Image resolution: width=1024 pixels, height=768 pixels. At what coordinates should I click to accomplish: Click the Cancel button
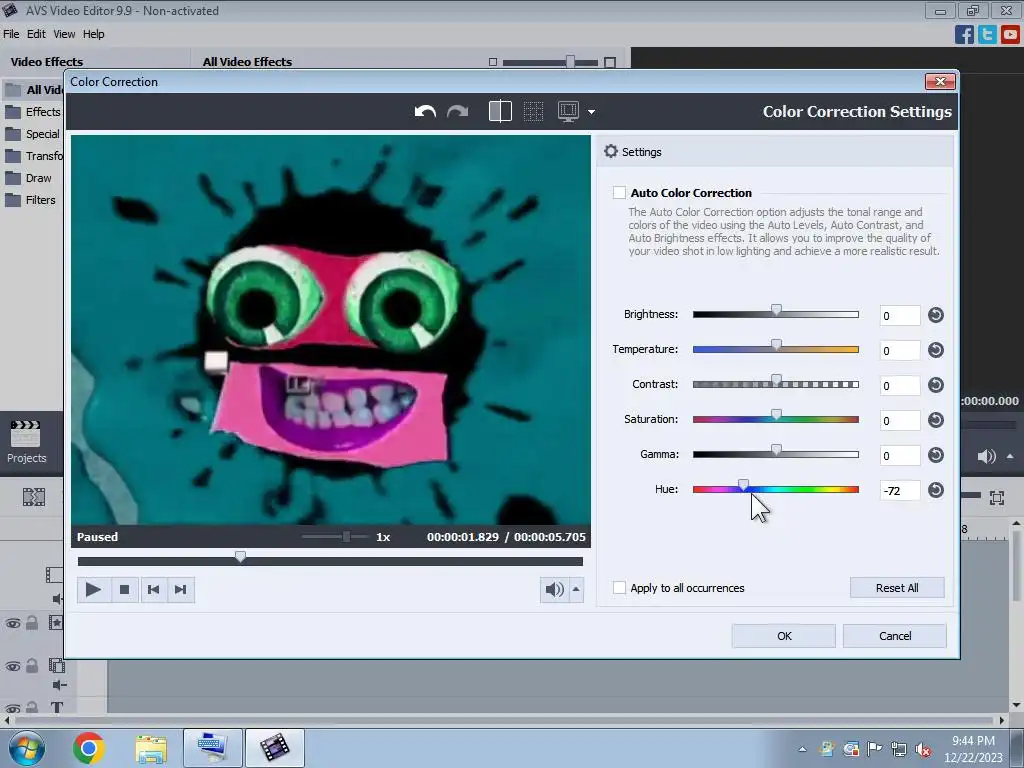pos(895,636)
